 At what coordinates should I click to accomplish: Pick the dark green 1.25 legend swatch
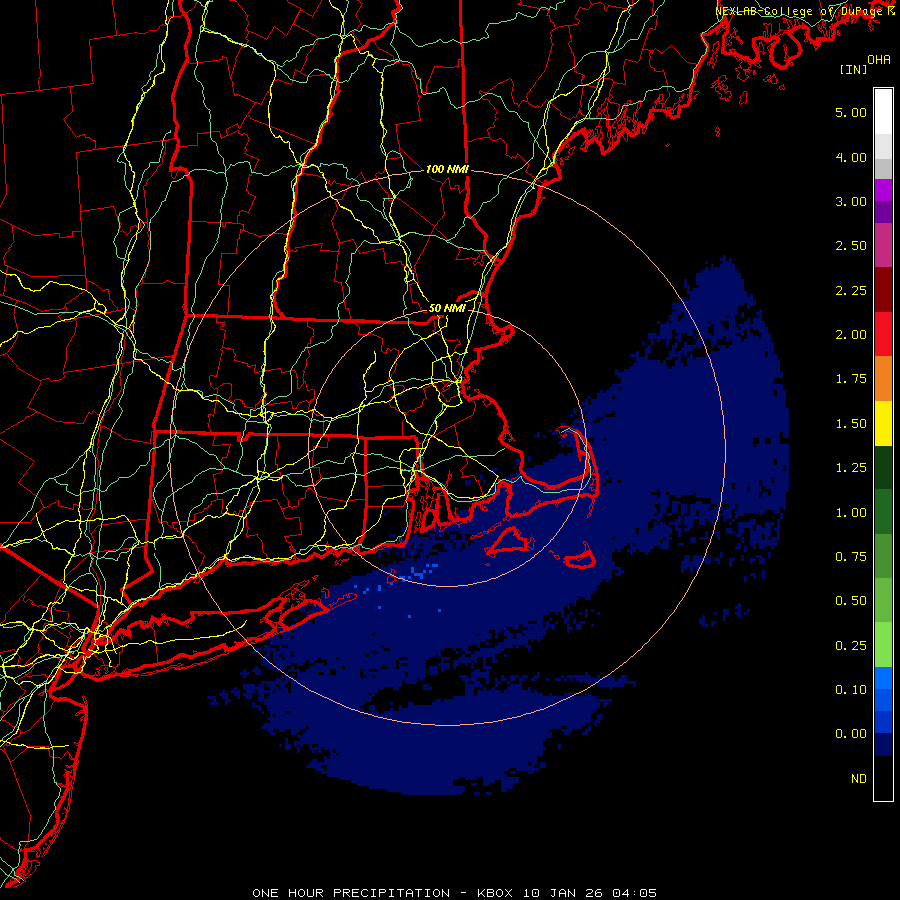click(883, 467)
